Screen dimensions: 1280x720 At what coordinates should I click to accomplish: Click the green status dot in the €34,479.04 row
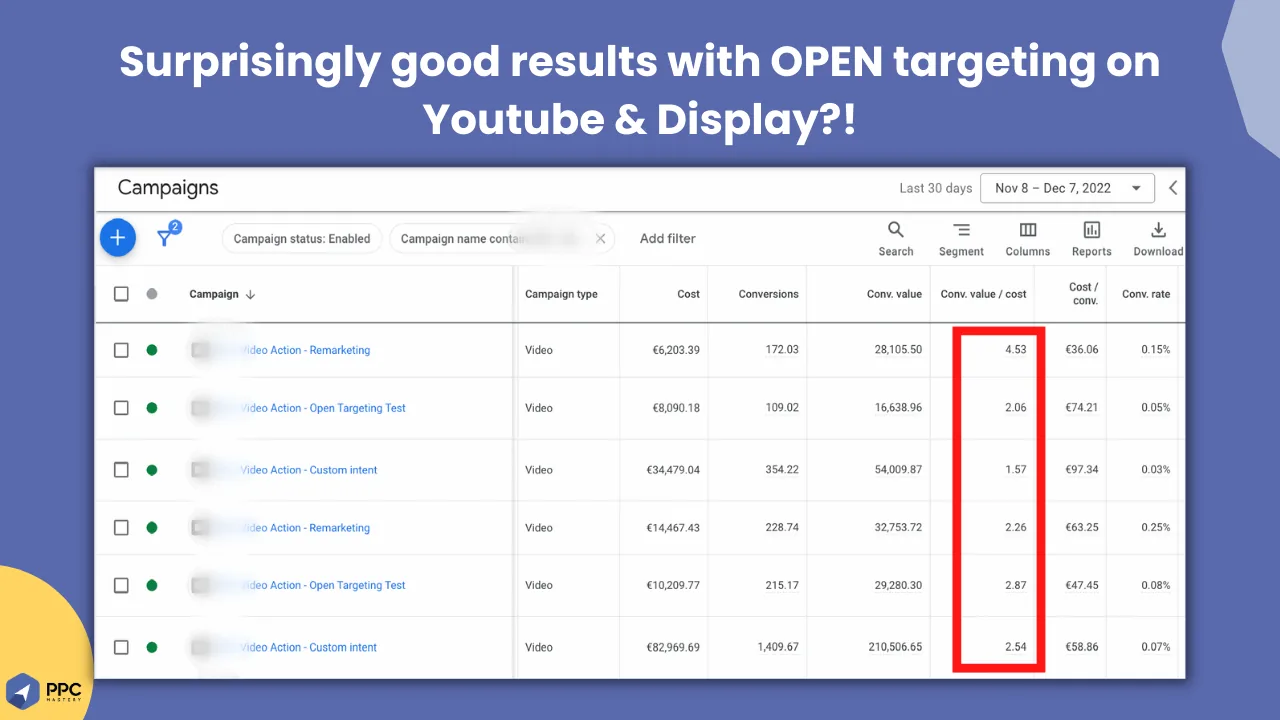point(152,470)
